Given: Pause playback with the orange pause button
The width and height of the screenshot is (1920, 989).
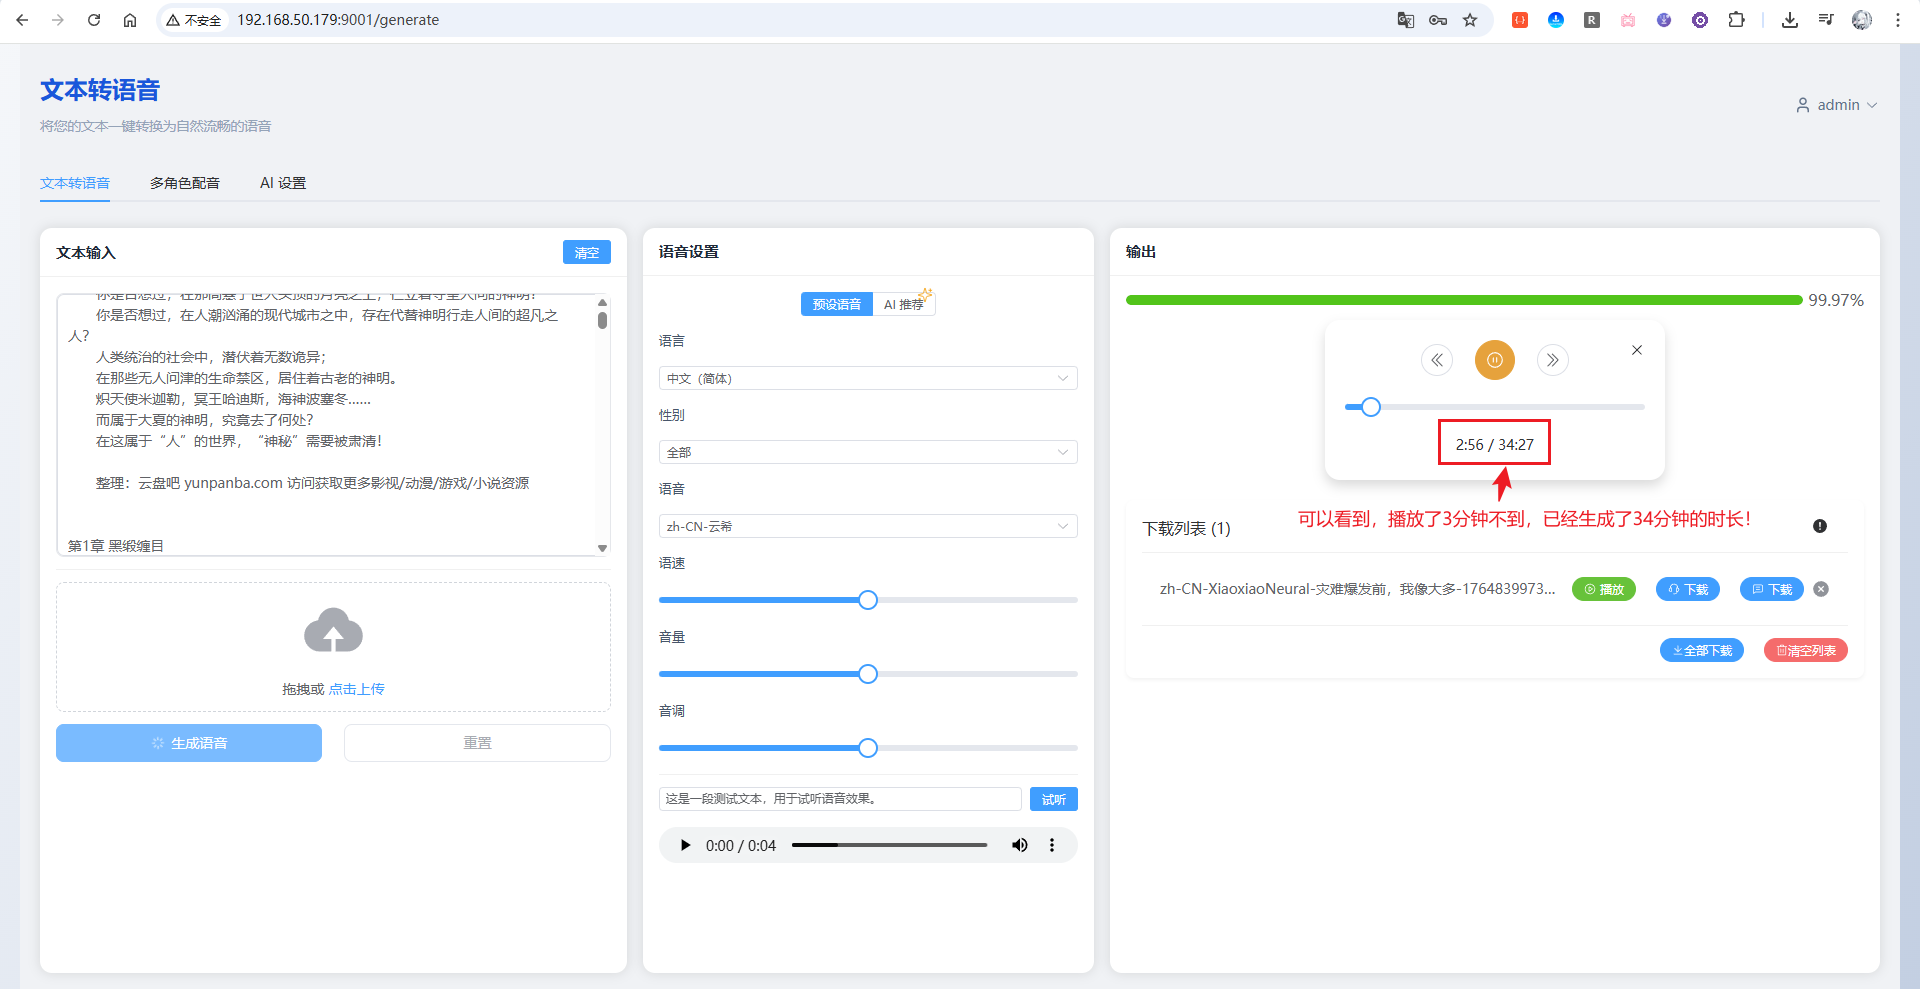Looking at the screenshot, I should pyautogui.click(x=1494, y=360).
